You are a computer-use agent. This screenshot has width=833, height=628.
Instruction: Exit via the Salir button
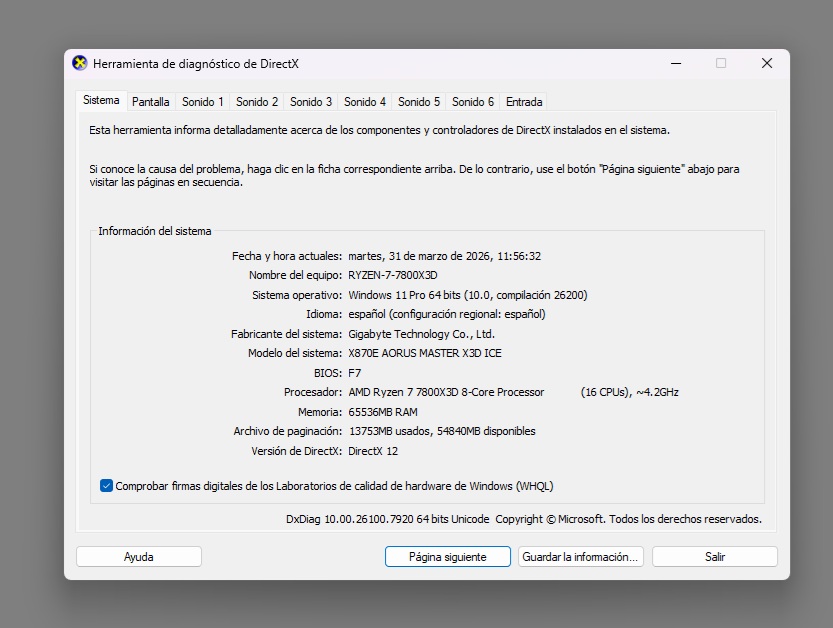coord(714,556)
